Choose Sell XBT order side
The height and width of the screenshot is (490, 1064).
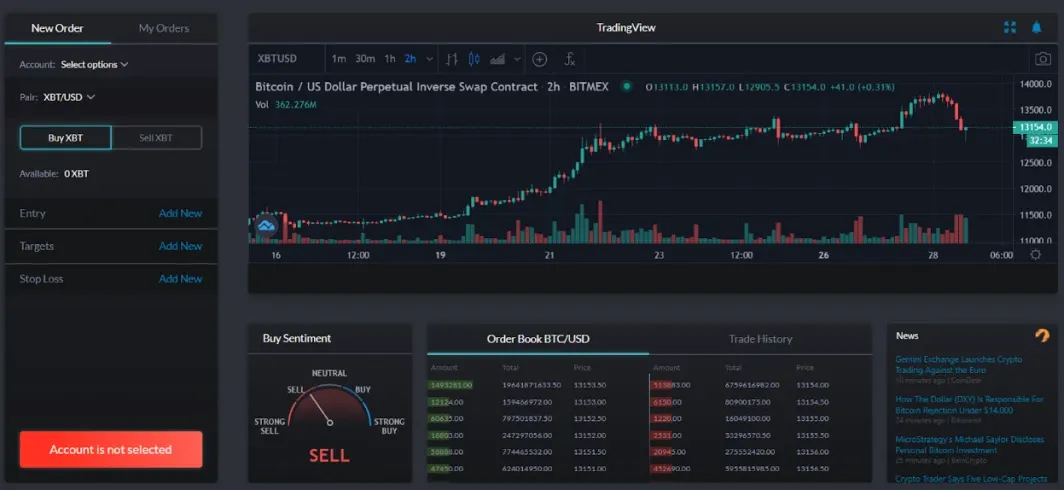(156, 138)
